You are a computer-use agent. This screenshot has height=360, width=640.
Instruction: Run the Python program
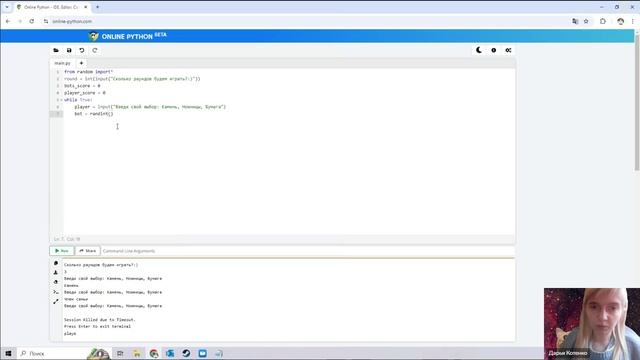coord(62,251)
